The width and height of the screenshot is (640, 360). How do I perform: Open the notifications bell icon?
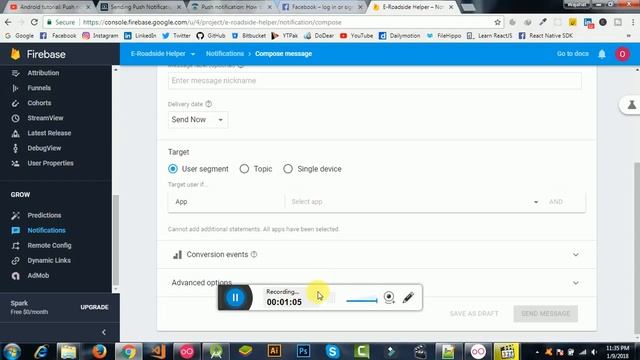coord(602,54)
